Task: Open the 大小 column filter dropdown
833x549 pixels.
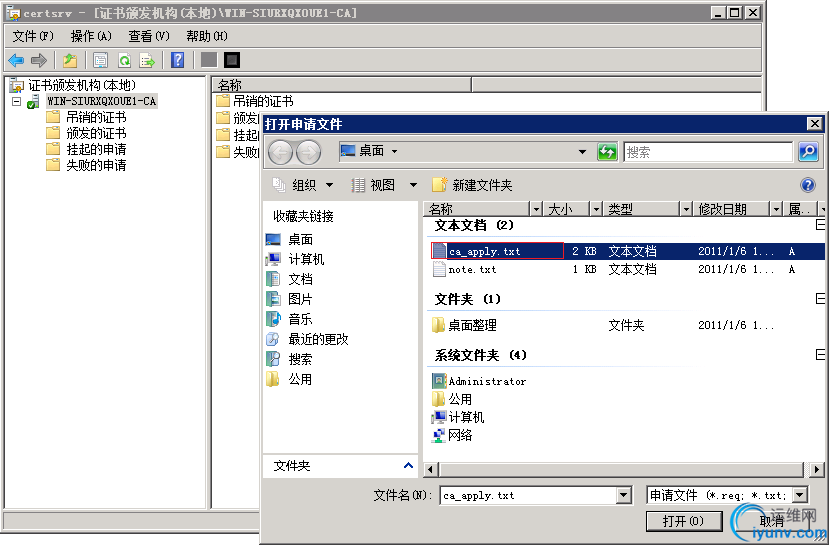Action: tap(596, 209)
